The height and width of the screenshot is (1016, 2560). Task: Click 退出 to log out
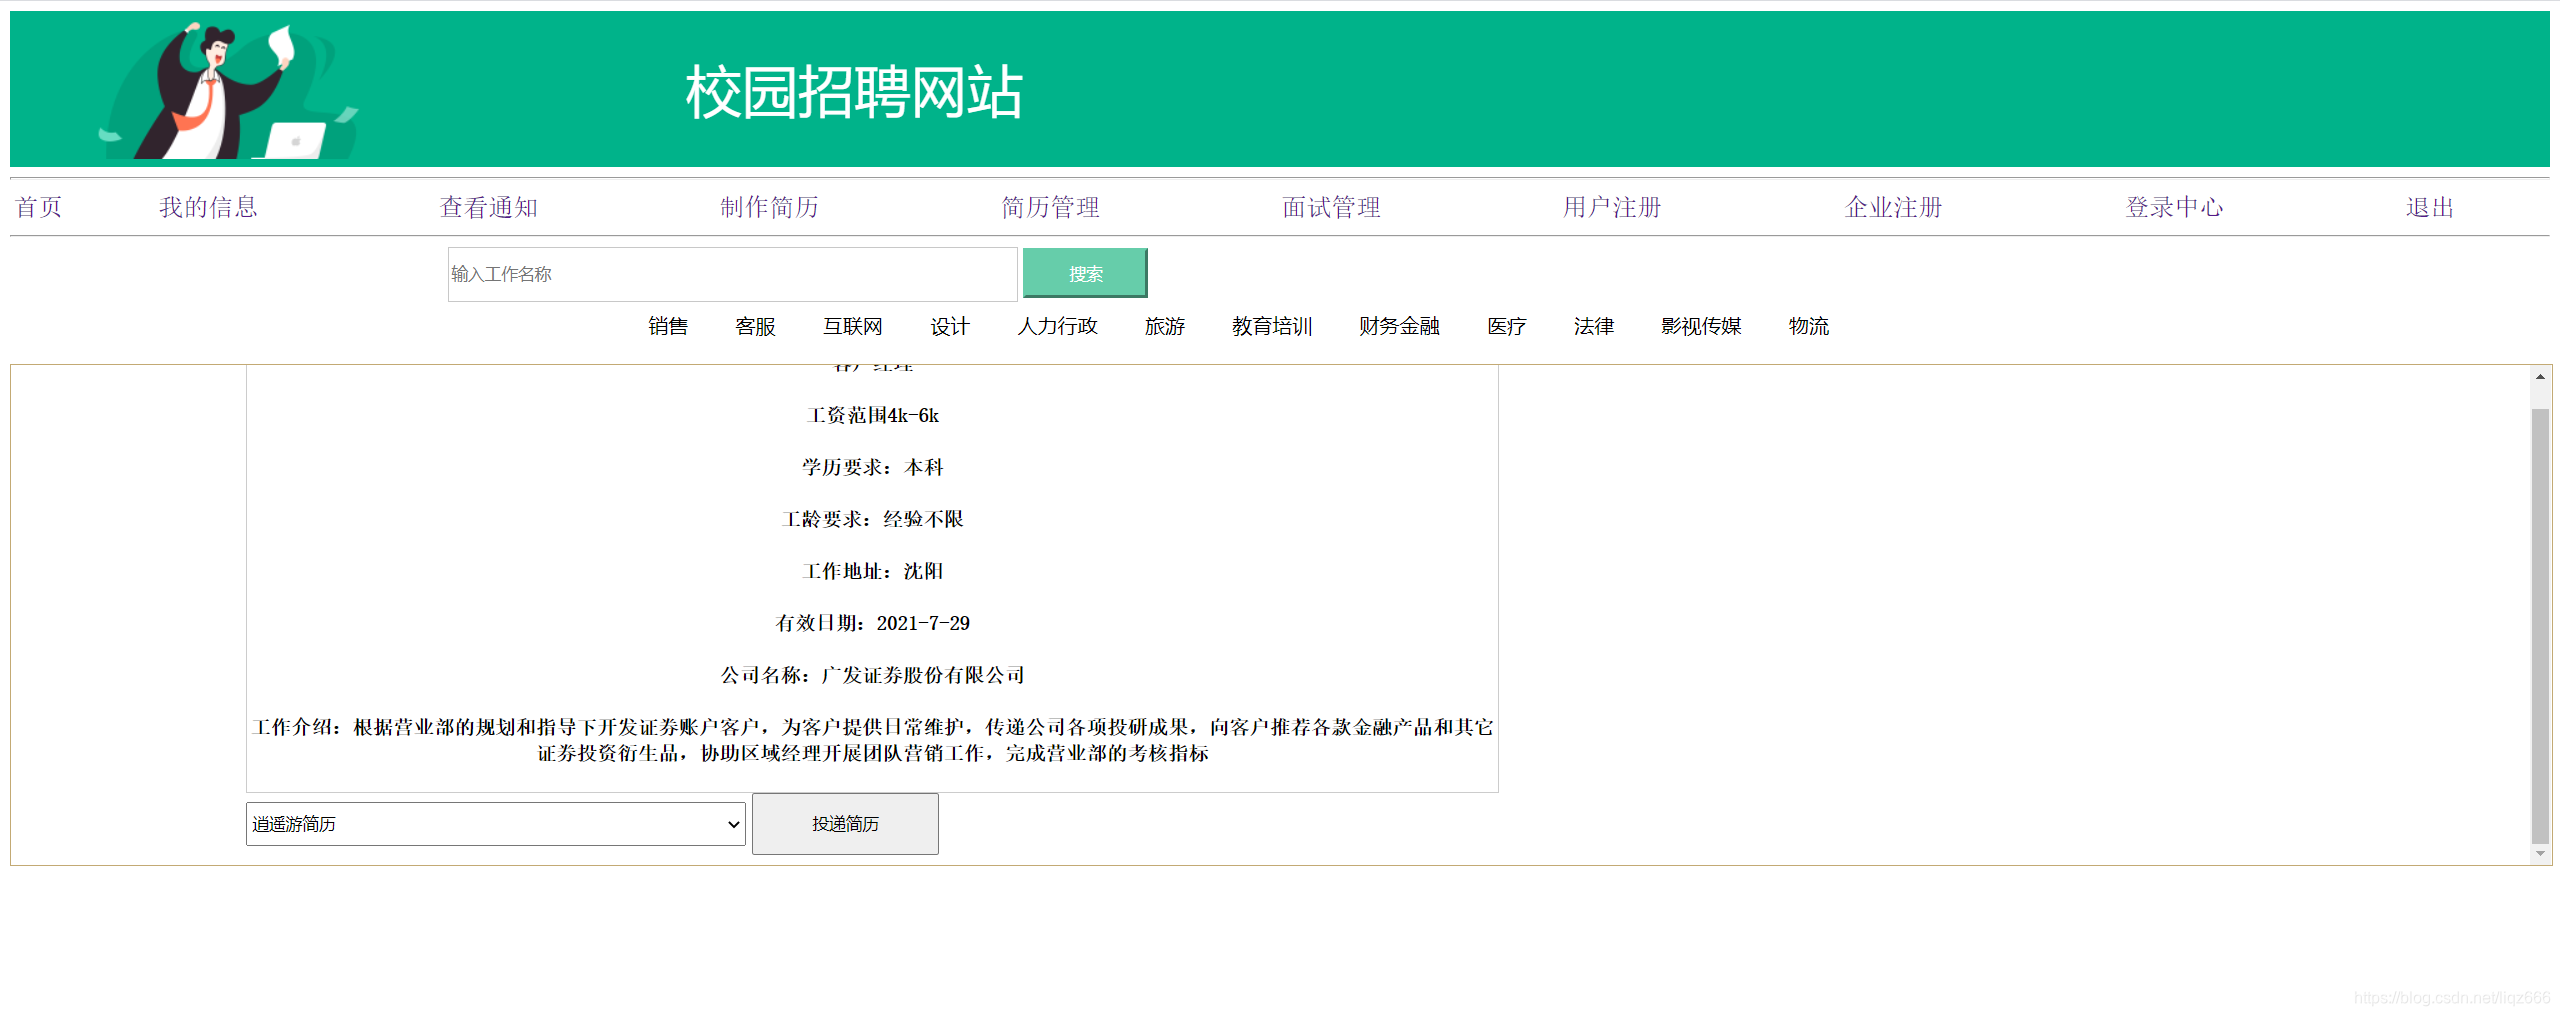[x=2430, y=207]
